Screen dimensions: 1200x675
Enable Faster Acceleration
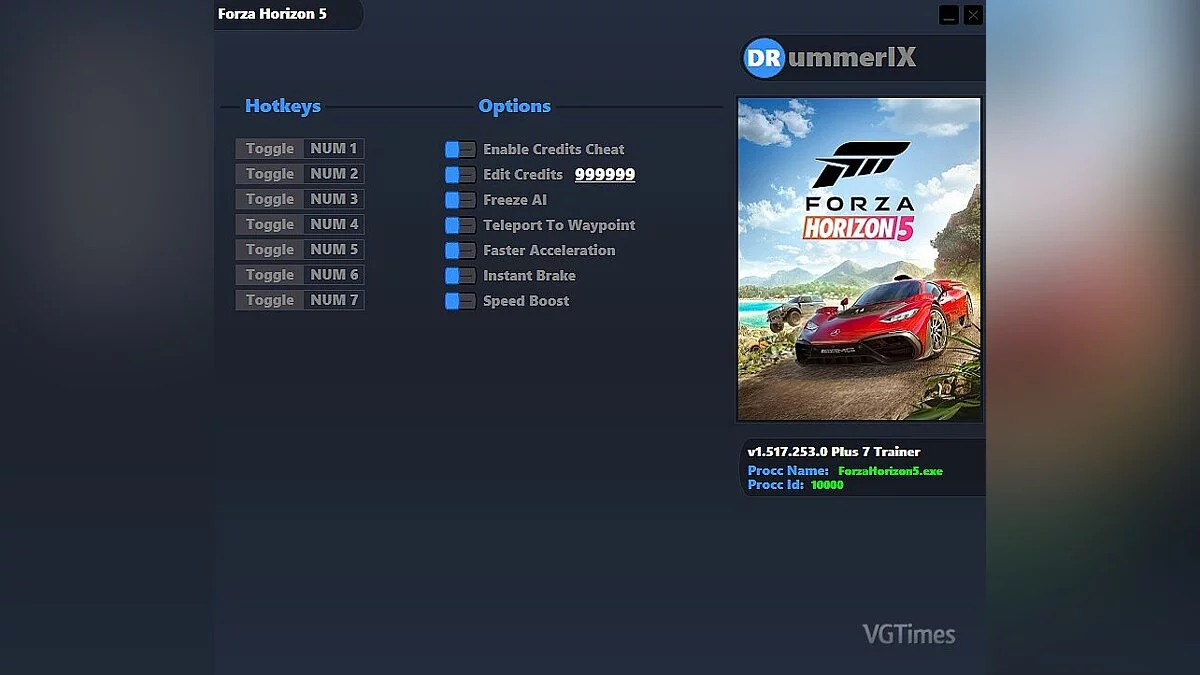459,250
